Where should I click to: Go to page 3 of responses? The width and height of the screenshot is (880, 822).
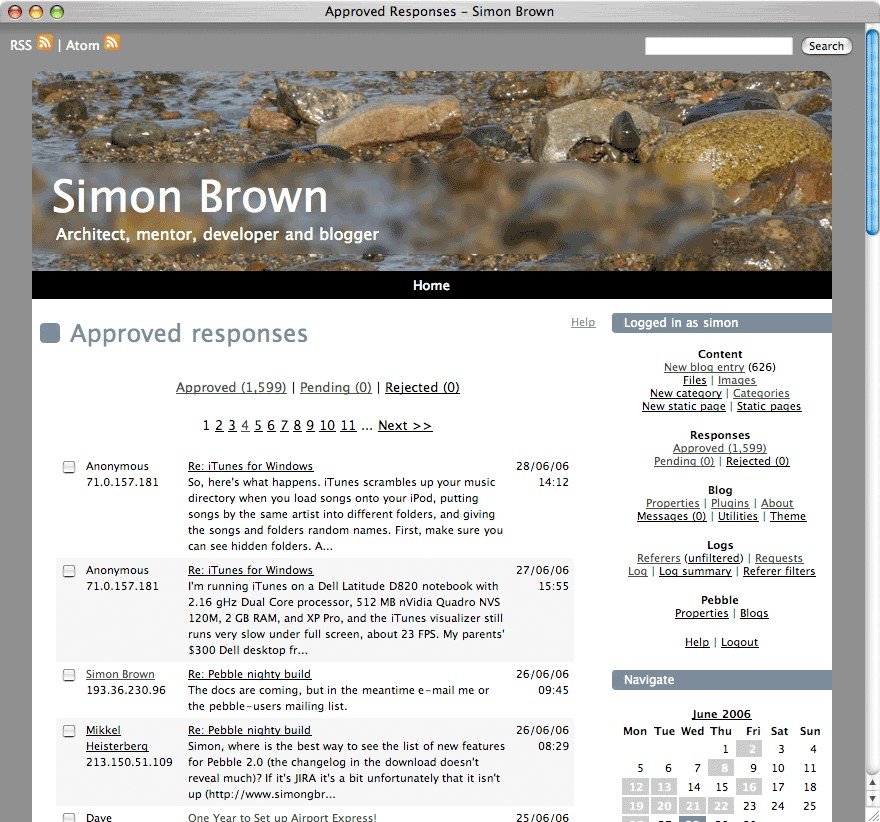pos(232,425)
